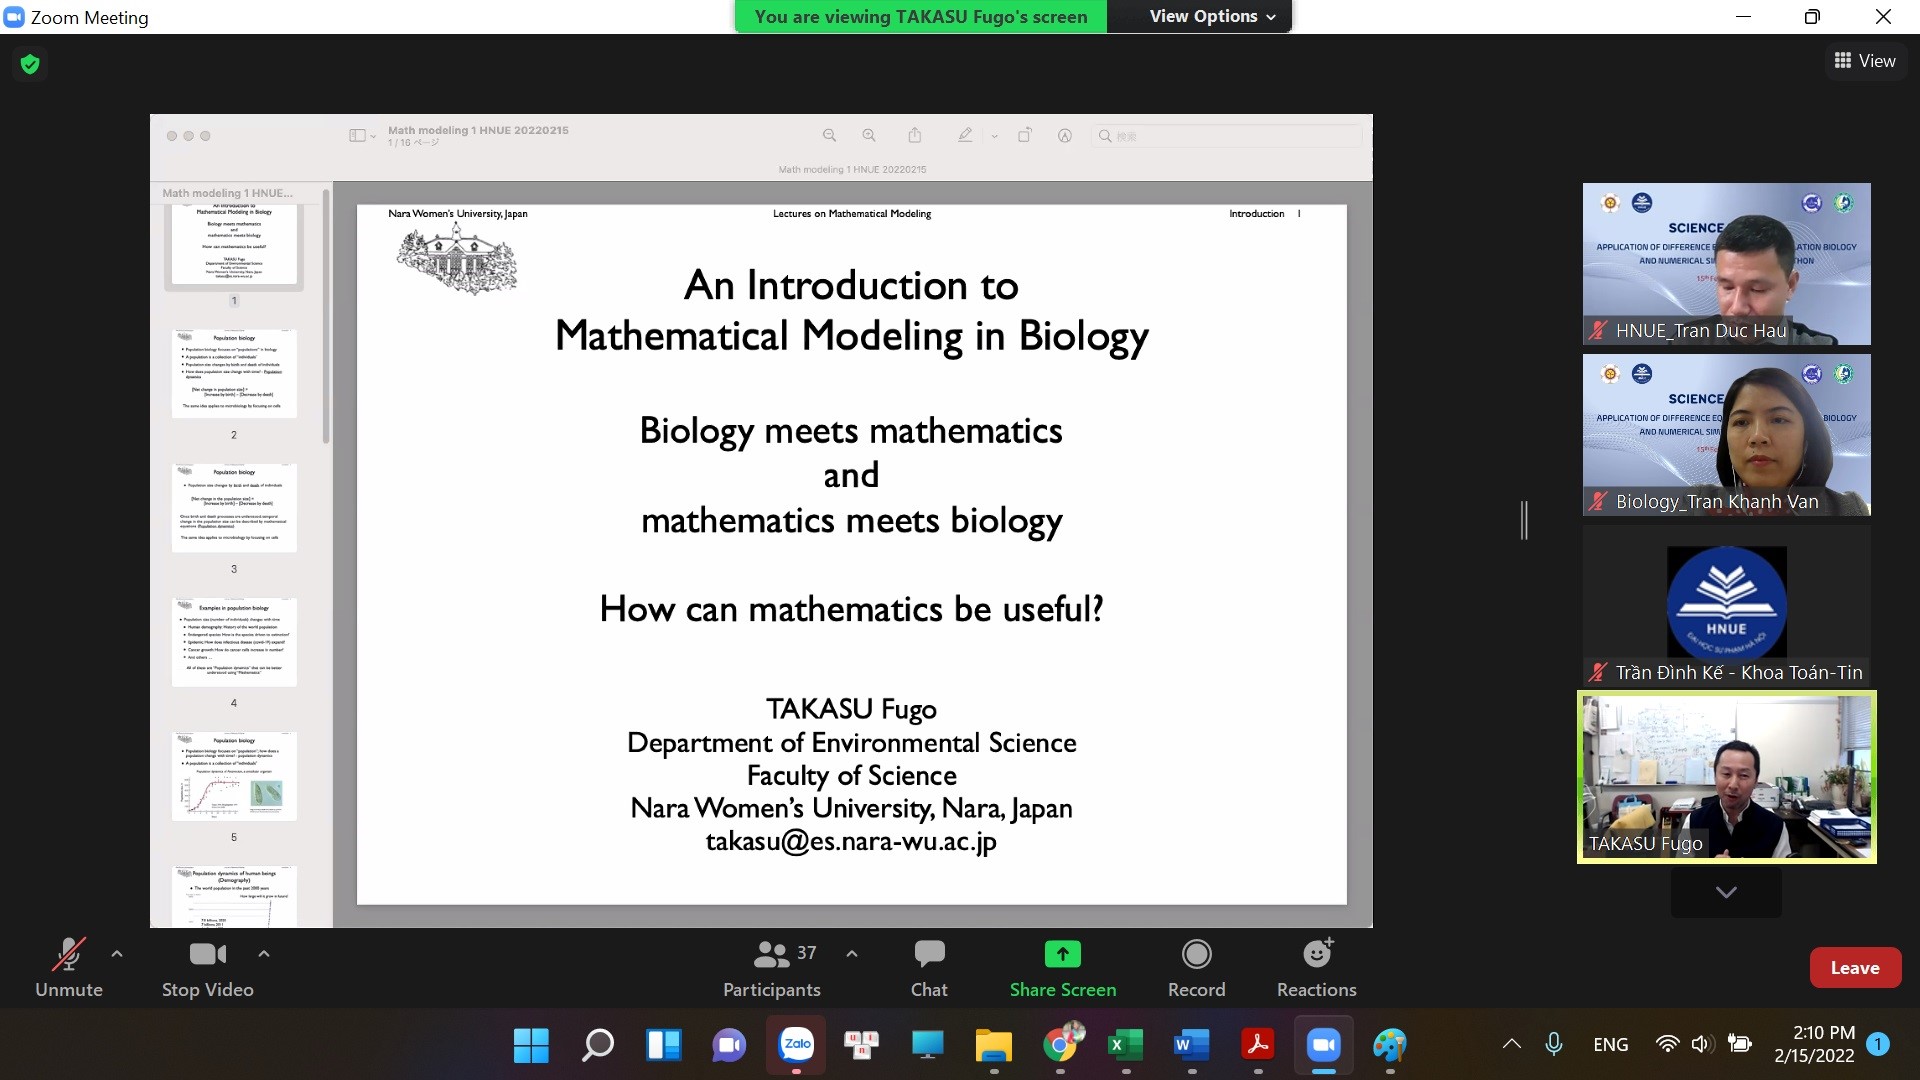
Task: Click the green encryption shield icon
Action: tap(30, 64)
